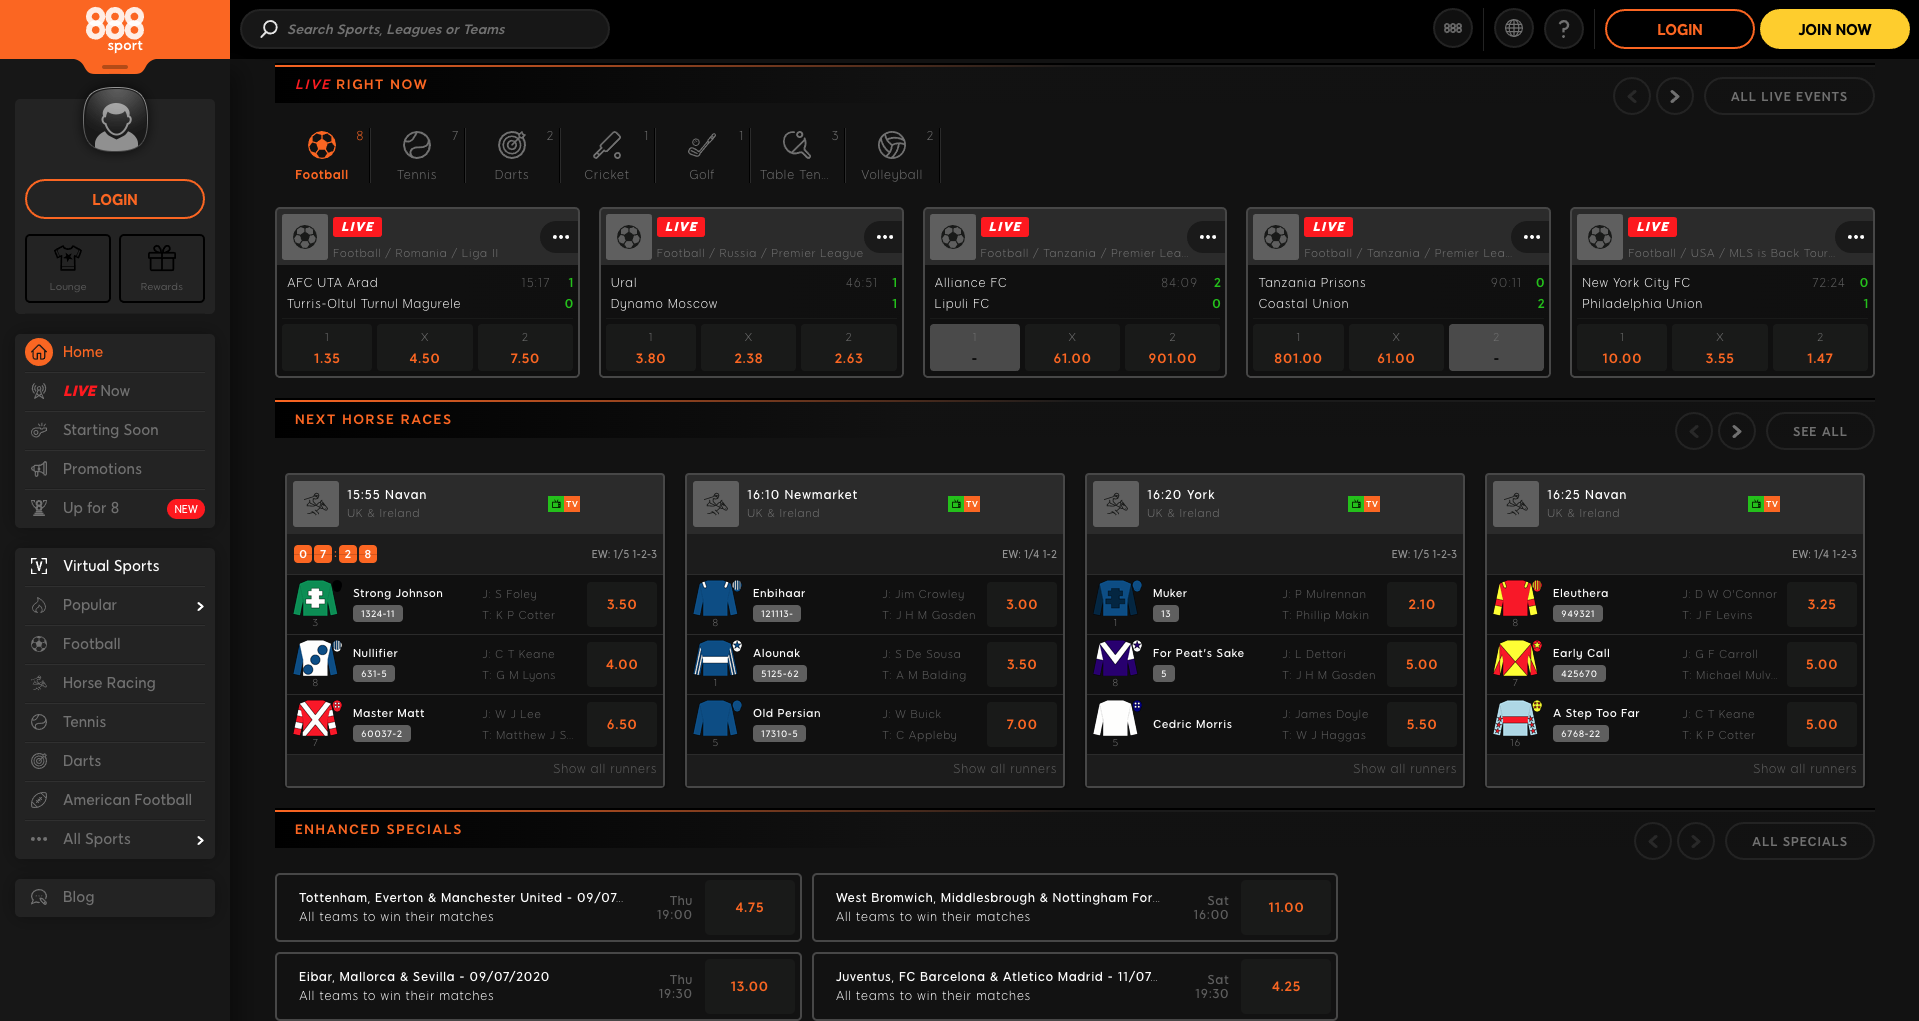1919x1021 pixels.
Task: Expand the Popular sidebar submenu
Action: [200, 606]
